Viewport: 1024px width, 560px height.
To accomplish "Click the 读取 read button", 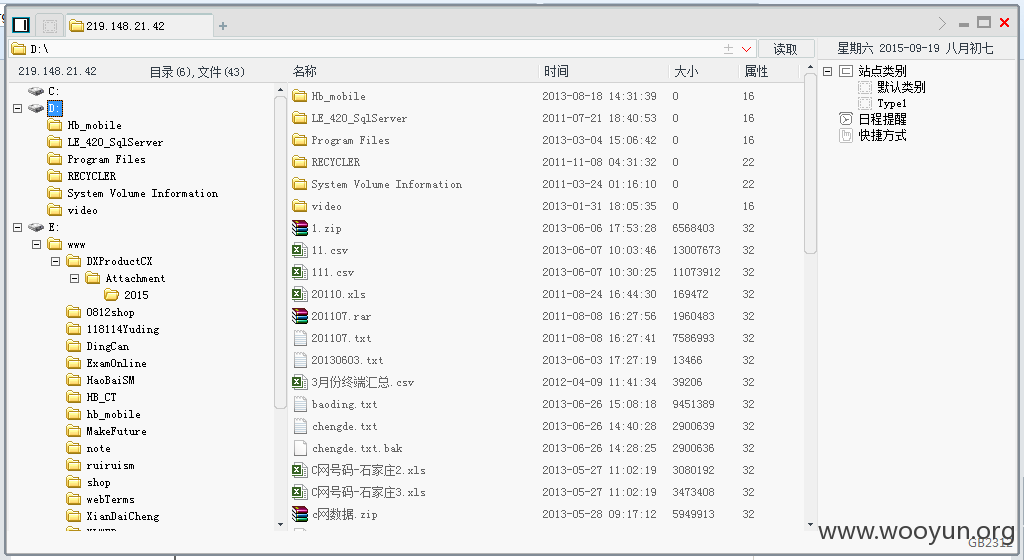I will (x=786, y=49).
